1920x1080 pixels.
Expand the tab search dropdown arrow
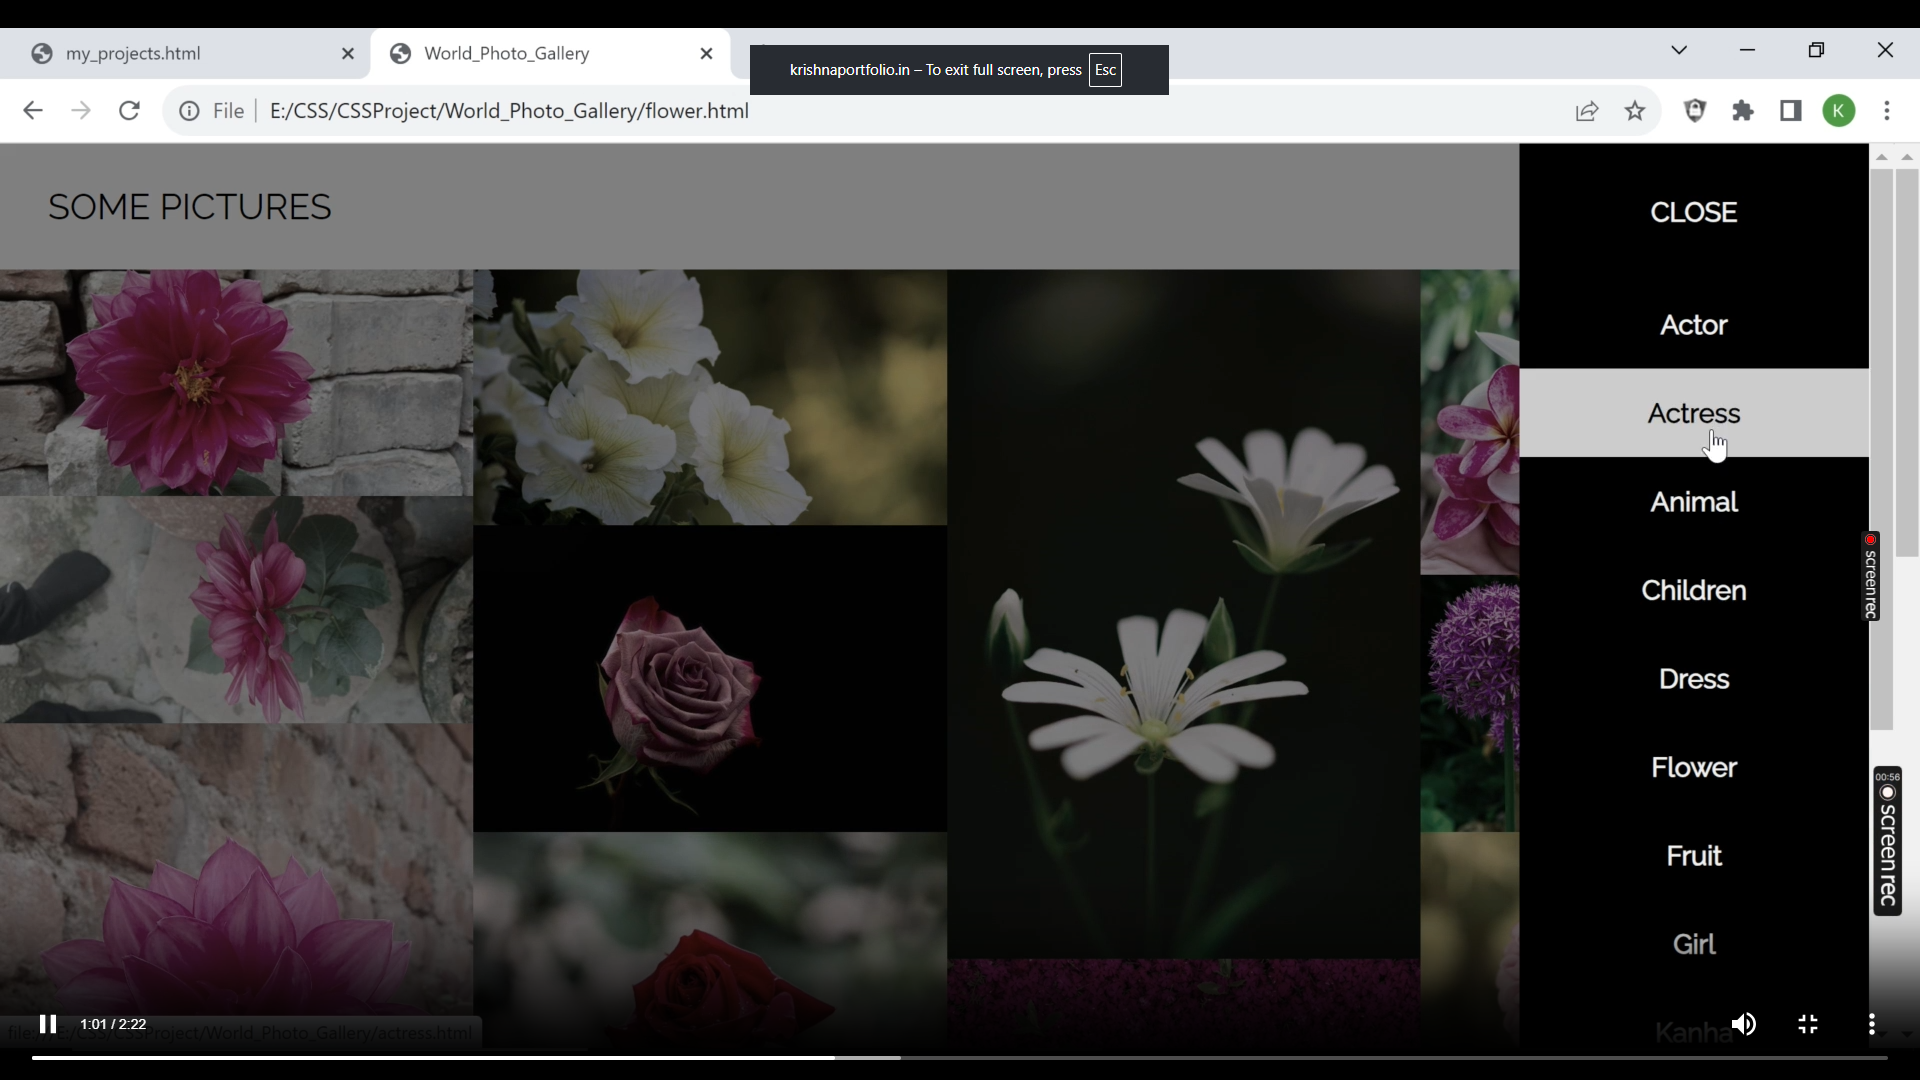click(1679, 50)
